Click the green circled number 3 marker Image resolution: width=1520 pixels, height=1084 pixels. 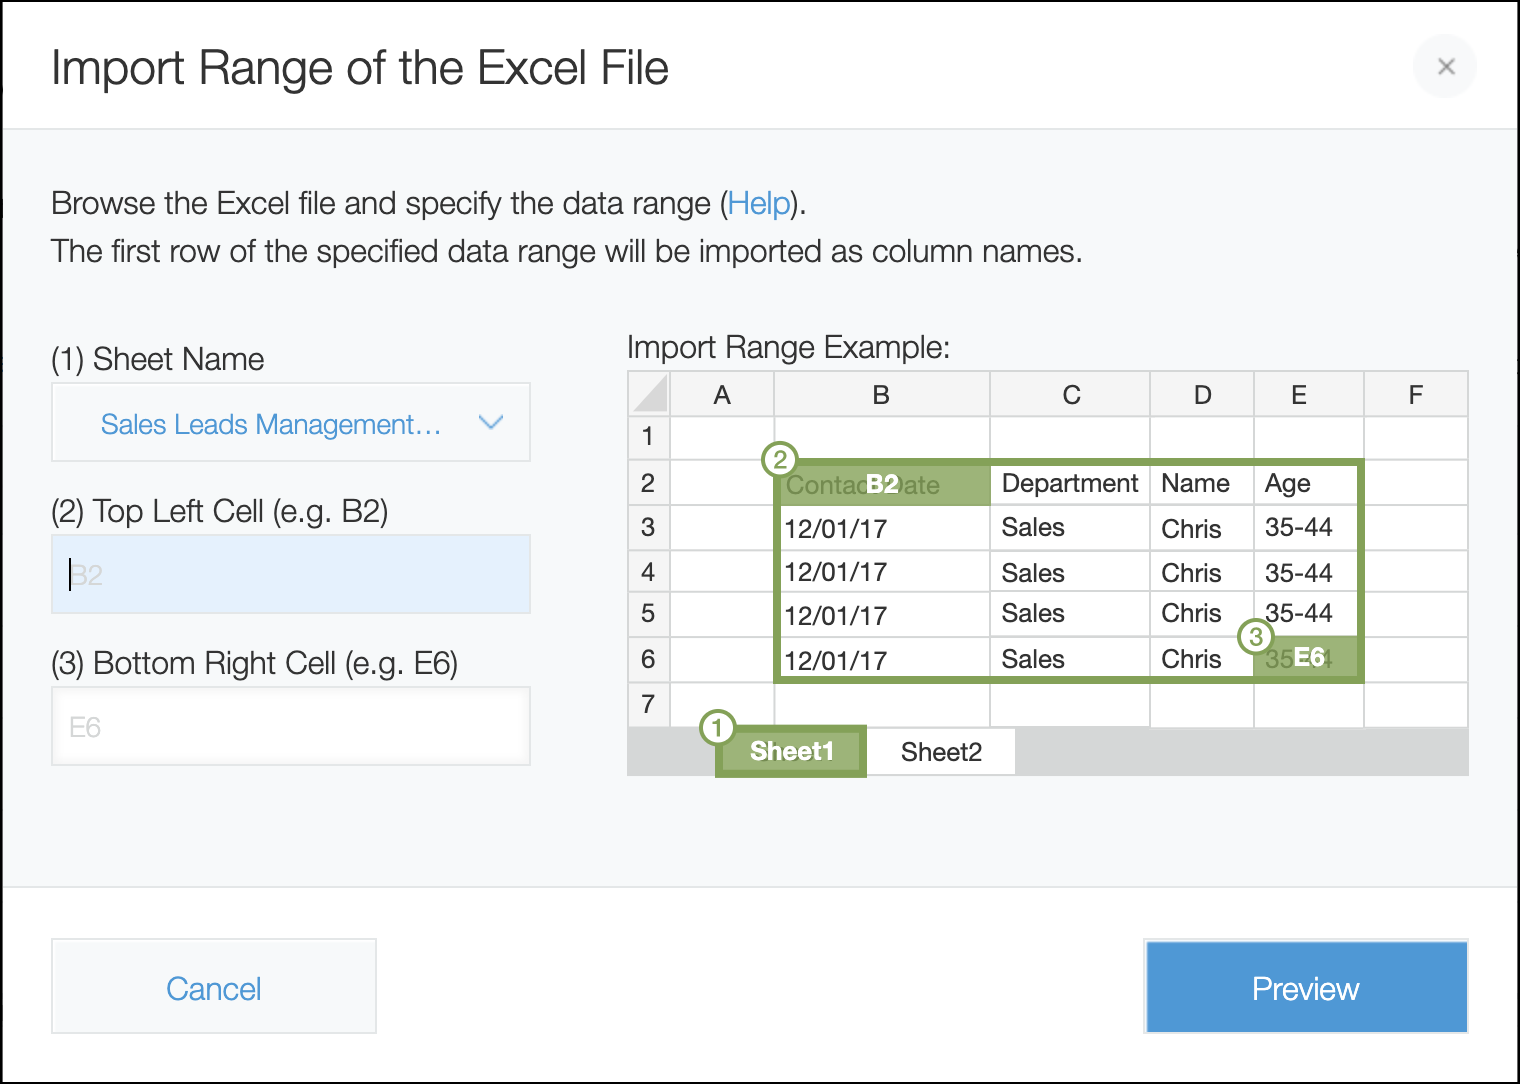pyautogui.click(x=1255, y=636)
